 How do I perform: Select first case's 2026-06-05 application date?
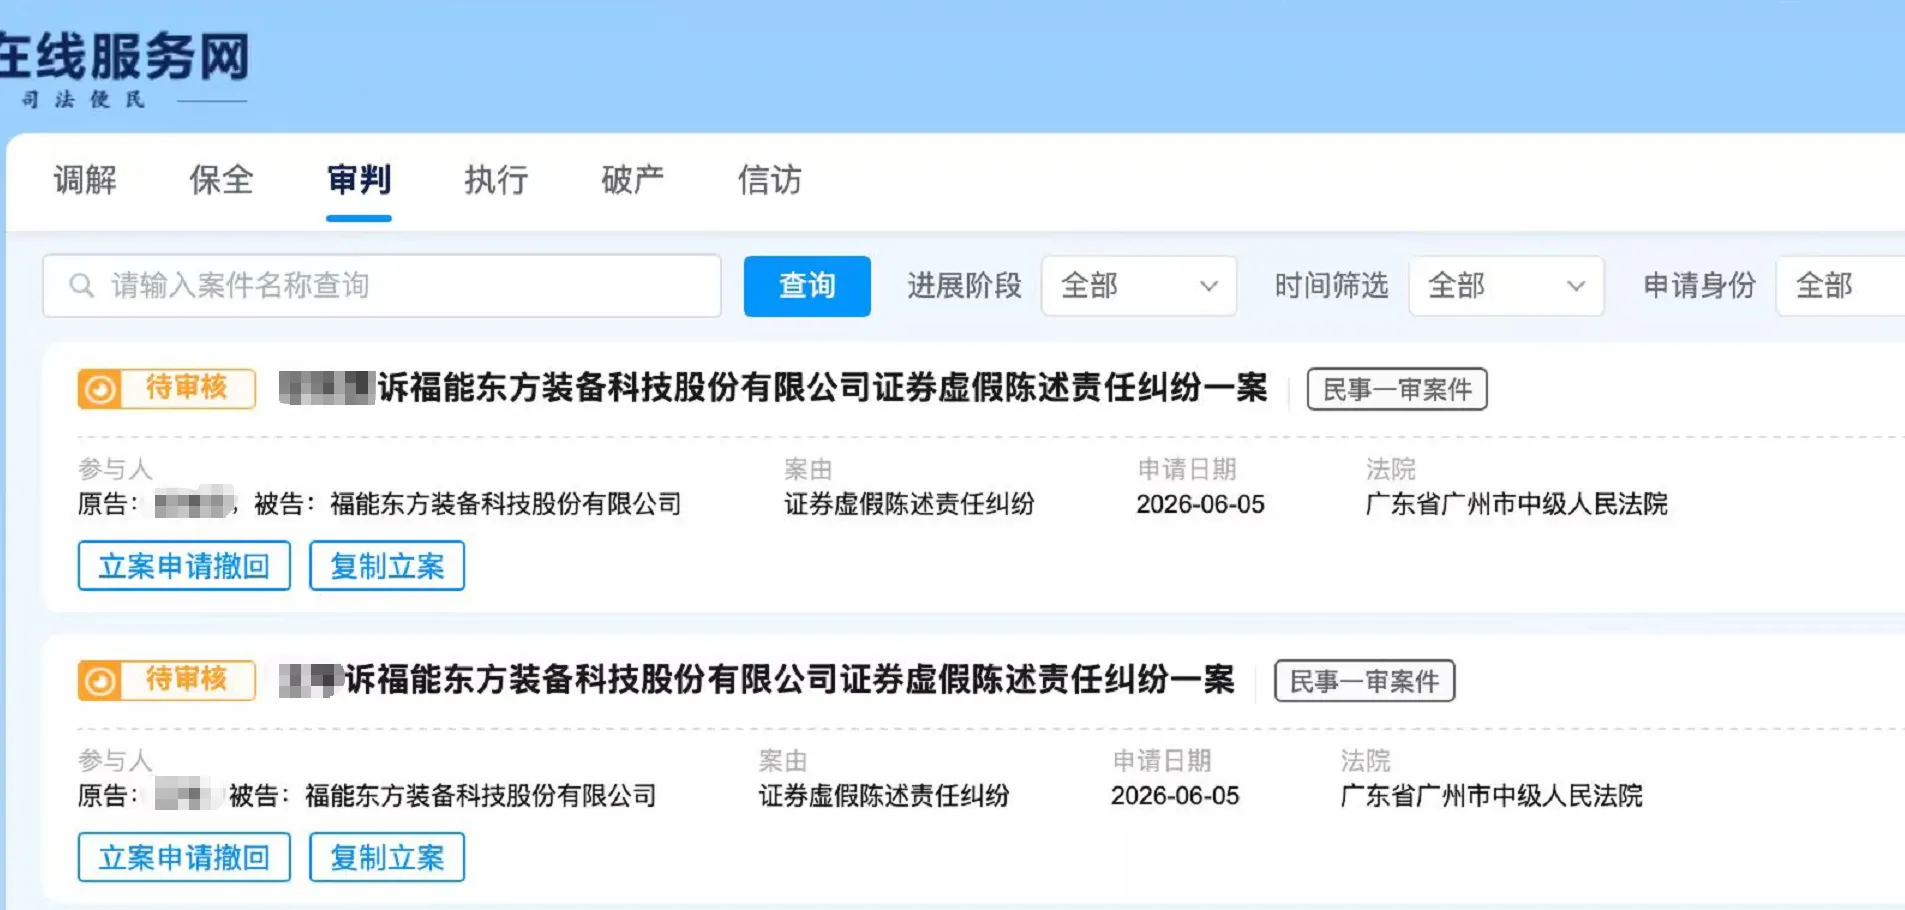(1200, 504)
